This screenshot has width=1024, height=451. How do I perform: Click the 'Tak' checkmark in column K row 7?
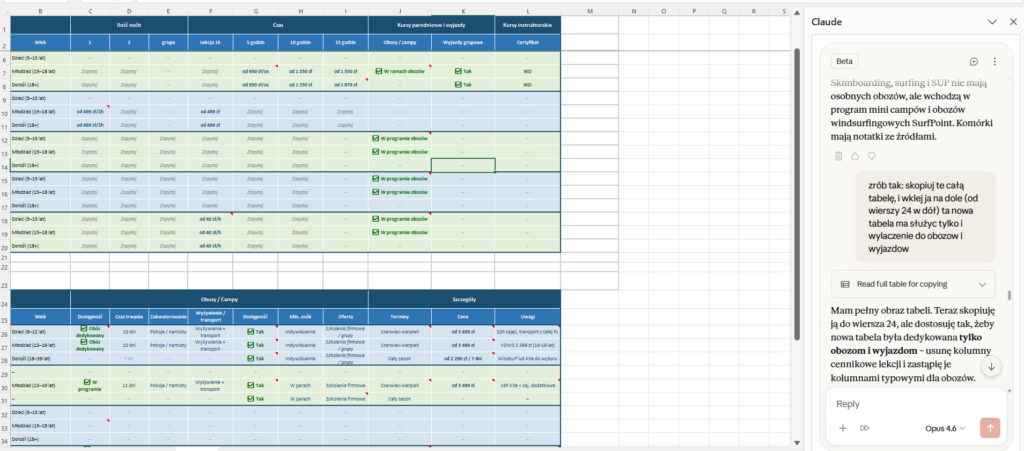click(462, 72)
